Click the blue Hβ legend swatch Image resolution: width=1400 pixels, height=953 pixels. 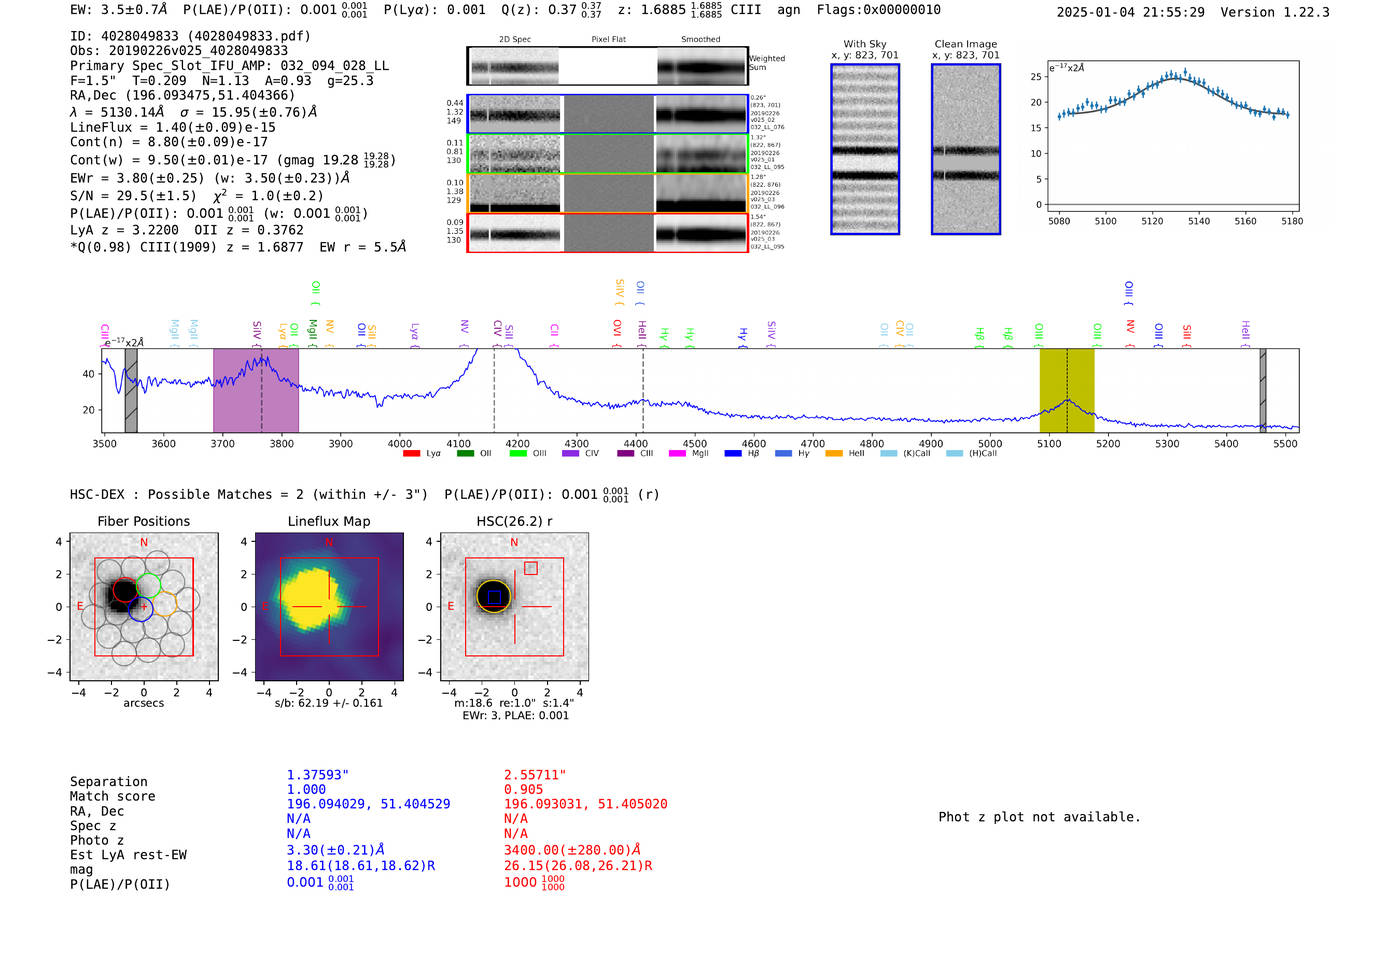pyautogui.click(x=733, y=453)
